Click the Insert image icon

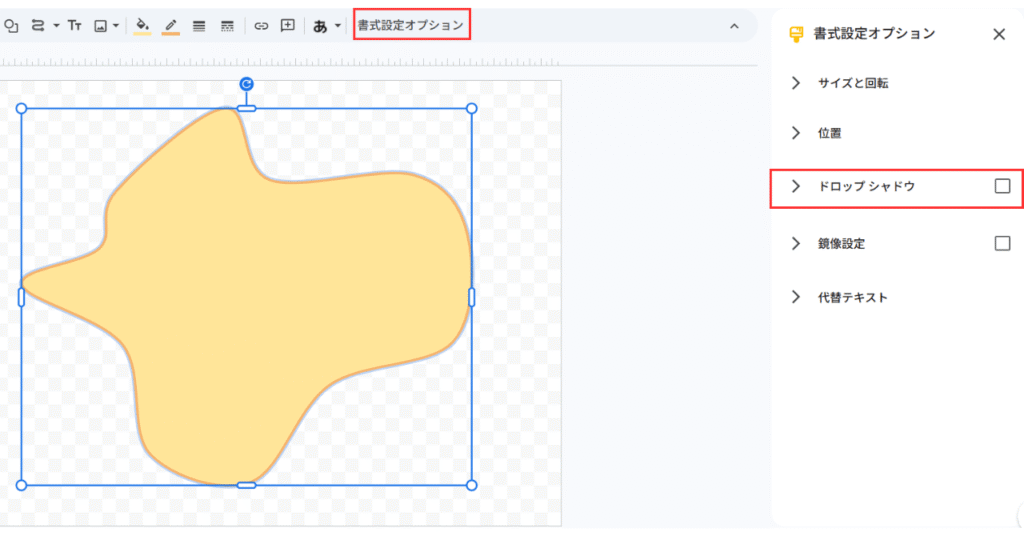pos(101,26)
